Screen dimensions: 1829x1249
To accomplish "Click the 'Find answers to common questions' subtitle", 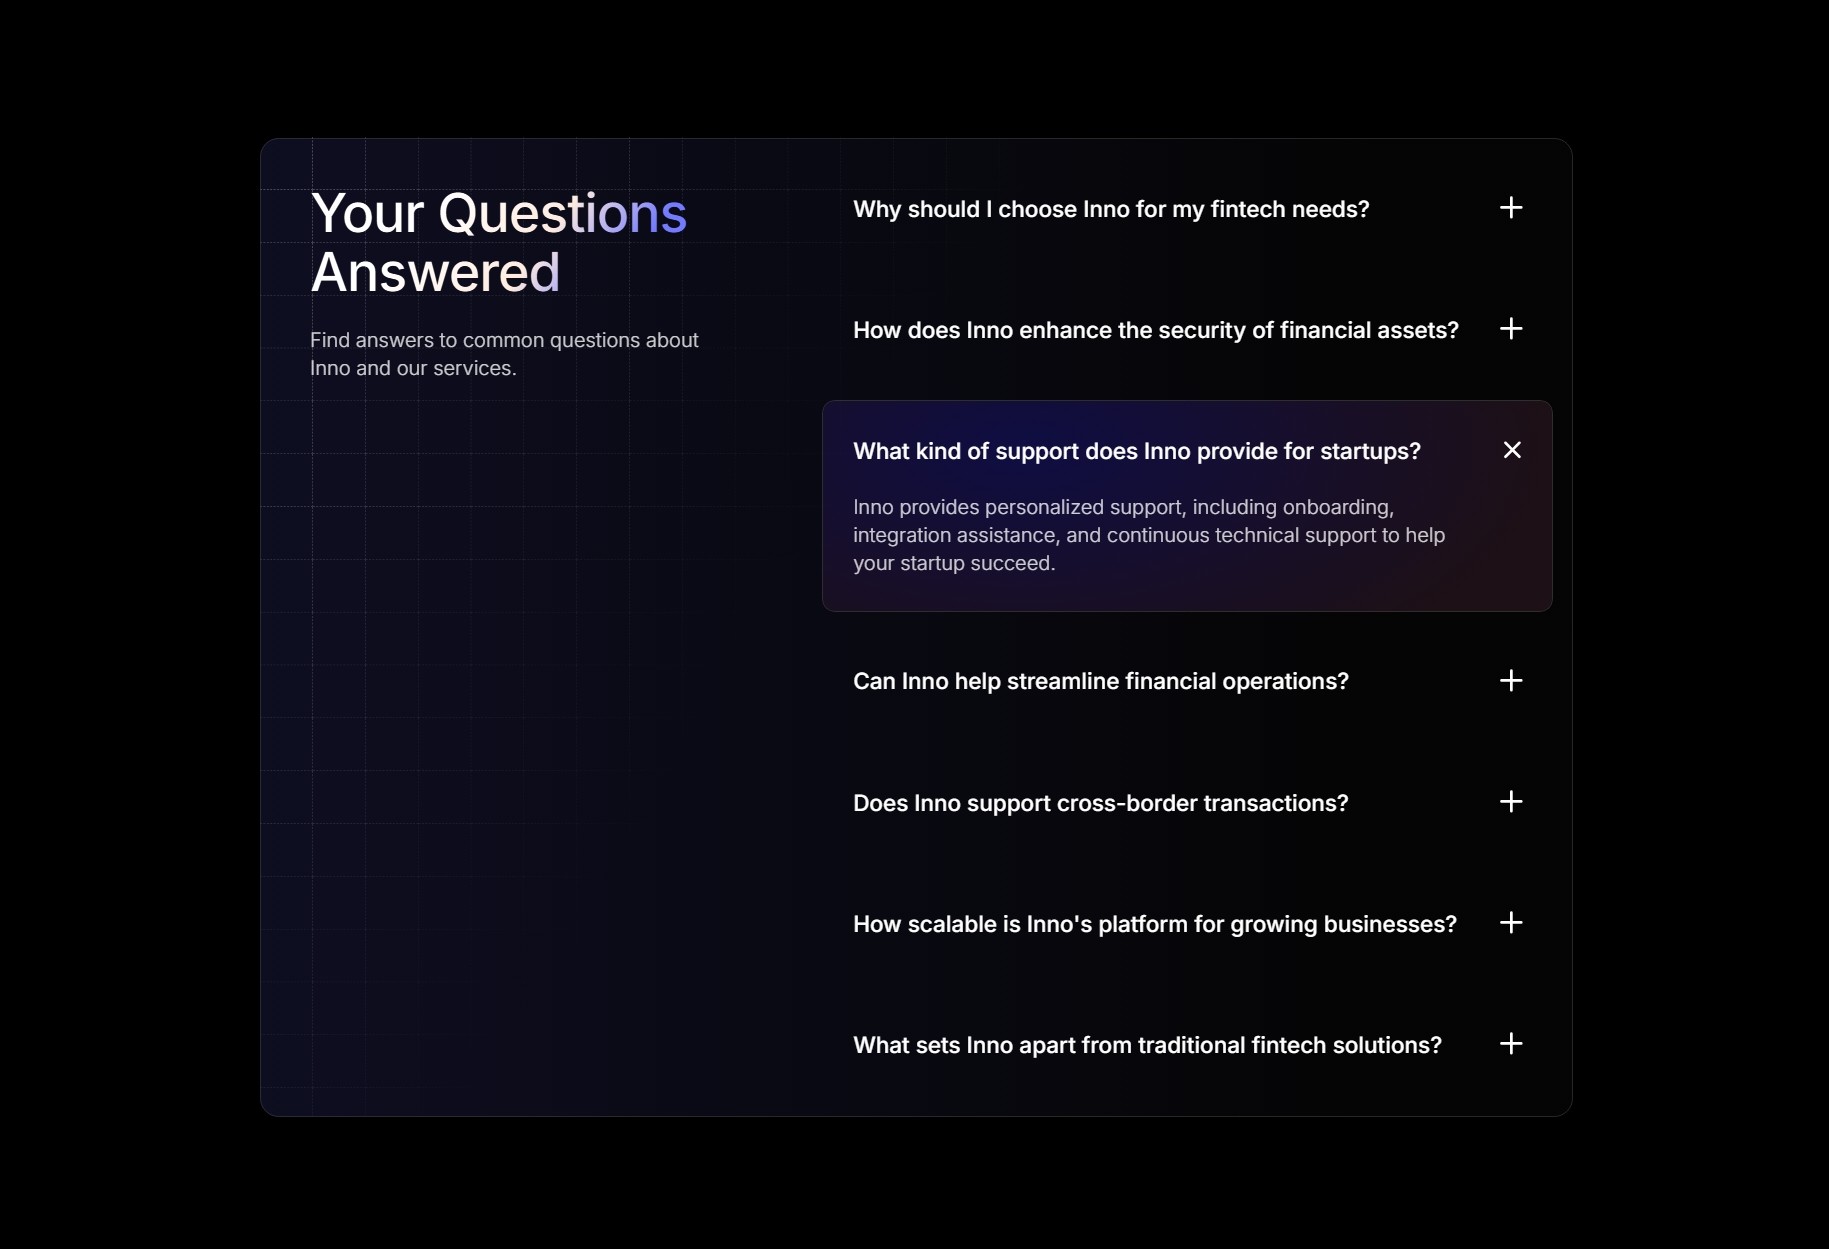I will 504,354.
